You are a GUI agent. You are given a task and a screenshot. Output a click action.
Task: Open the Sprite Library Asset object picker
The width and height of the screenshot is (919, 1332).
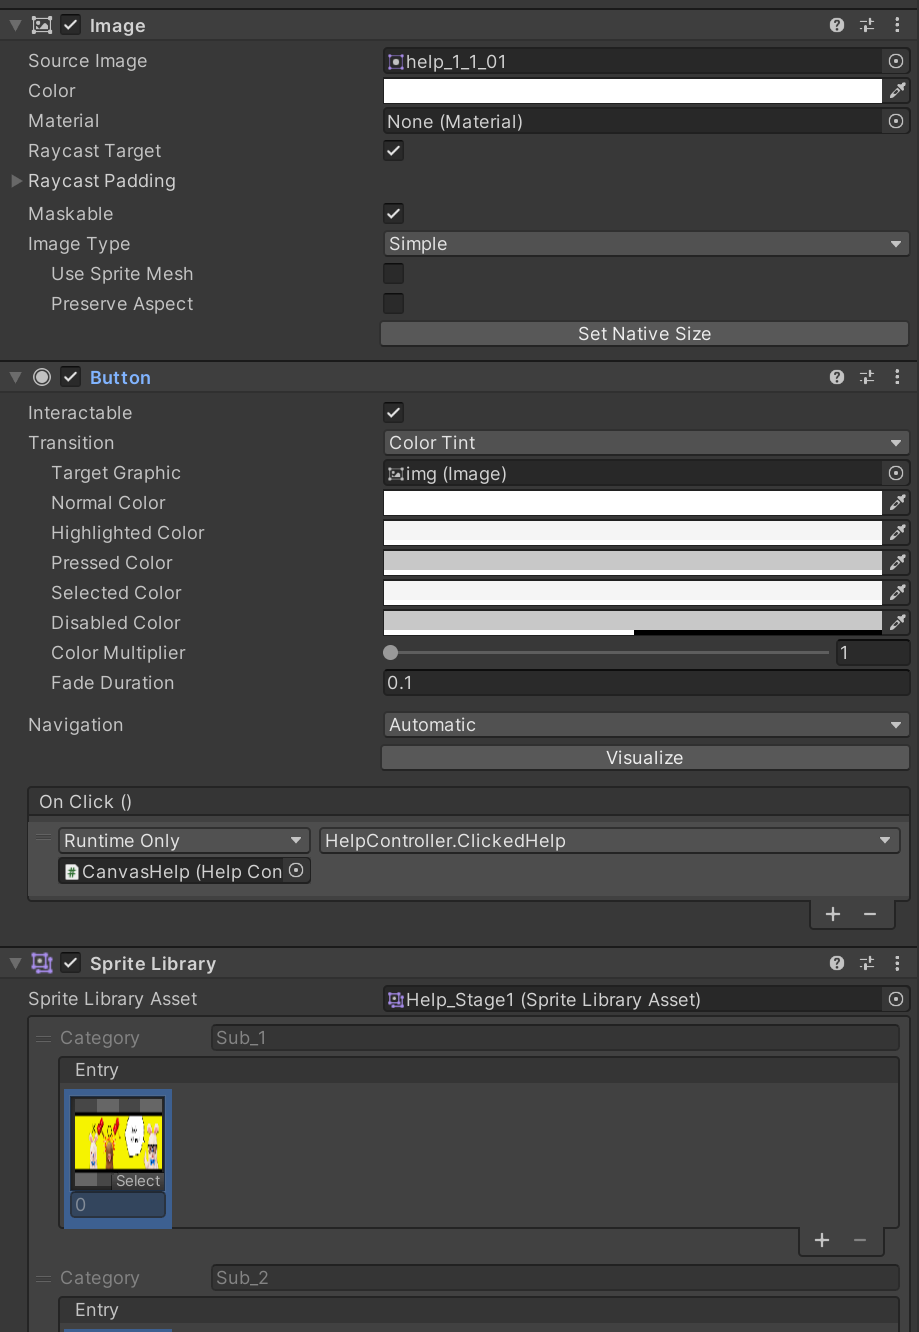[x=895, y=999]
